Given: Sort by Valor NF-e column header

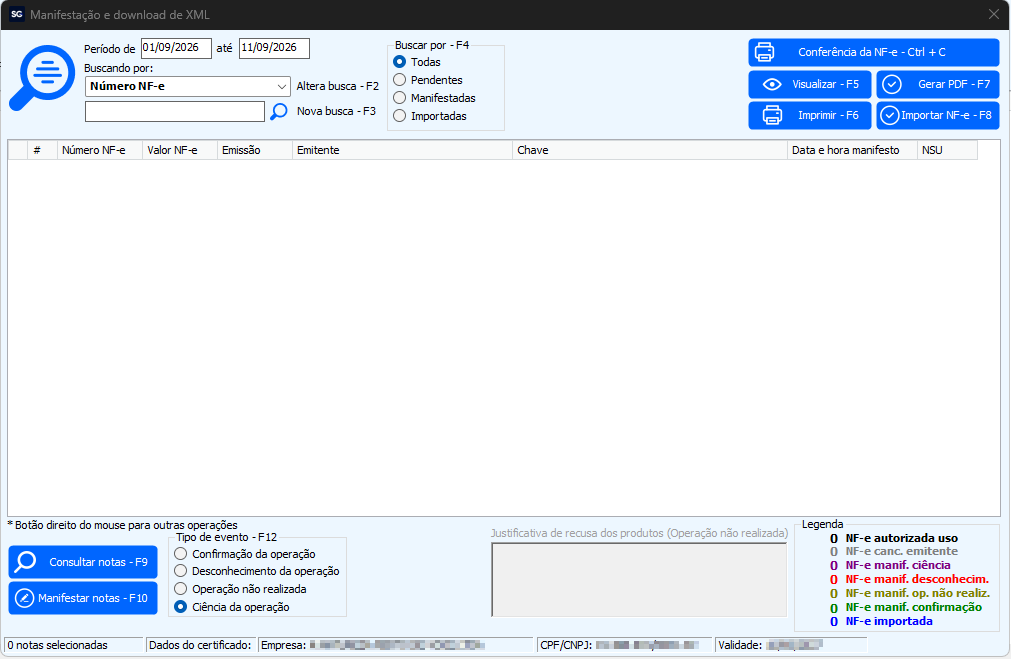Looking at the screenshot, I should point(180,150).
